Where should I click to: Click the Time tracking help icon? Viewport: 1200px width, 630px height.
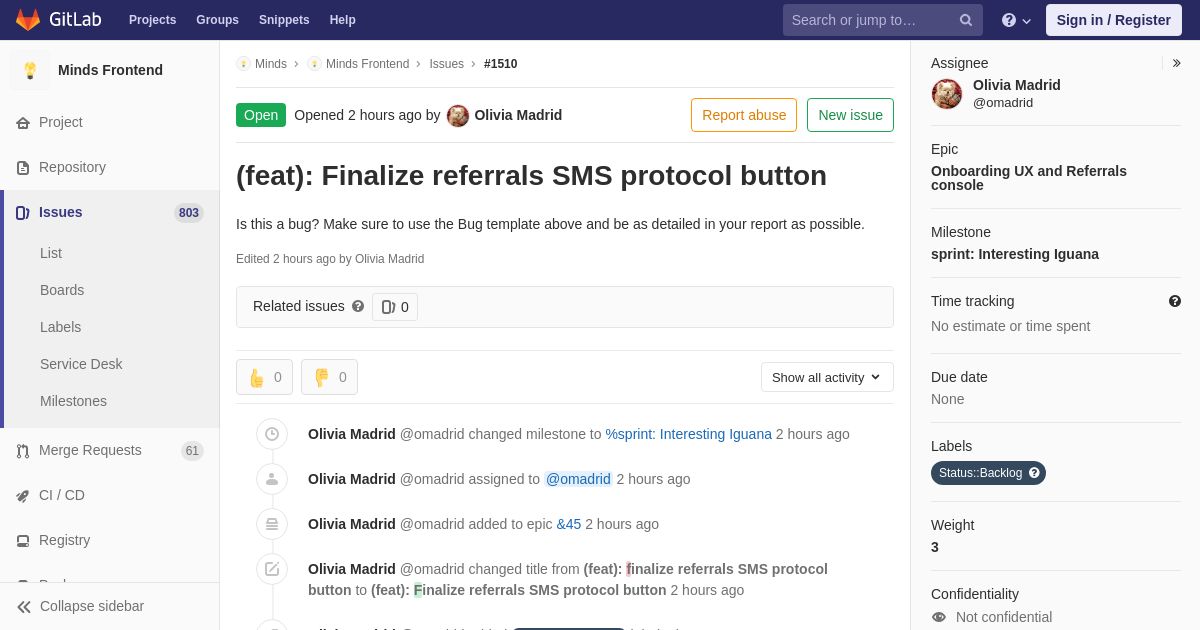click(1175, 301)
